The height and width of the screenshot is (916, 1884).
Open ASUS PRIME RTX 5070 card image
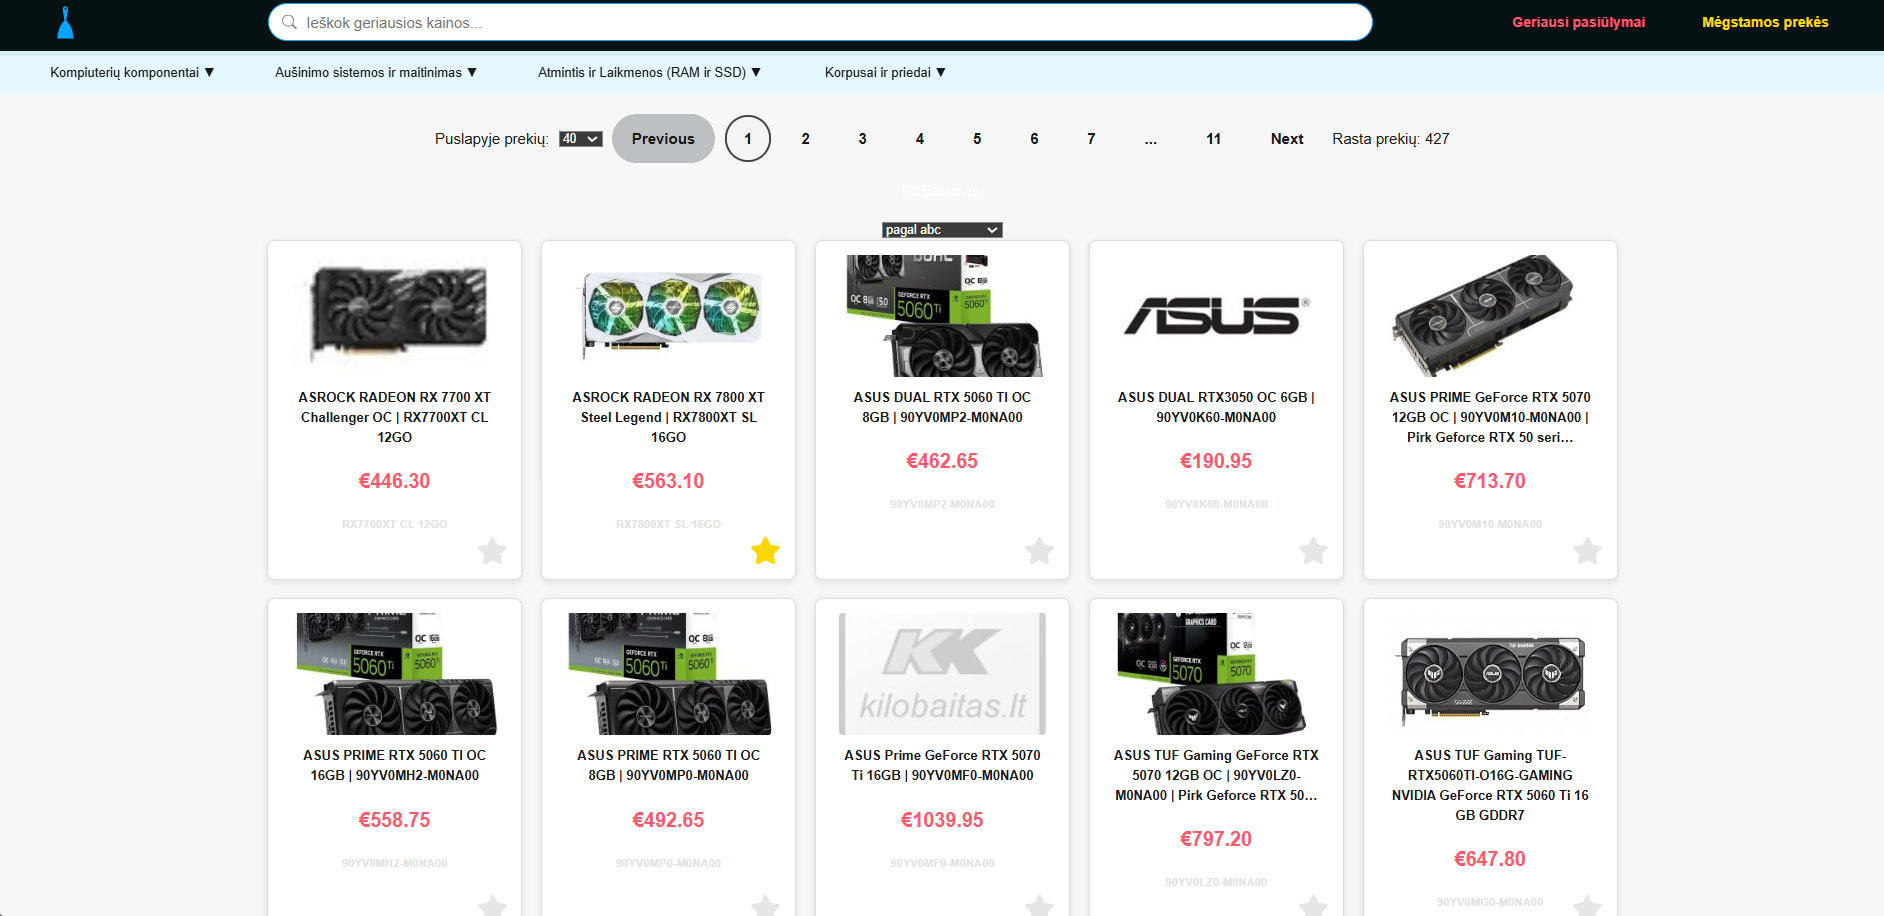[1490, 316]
